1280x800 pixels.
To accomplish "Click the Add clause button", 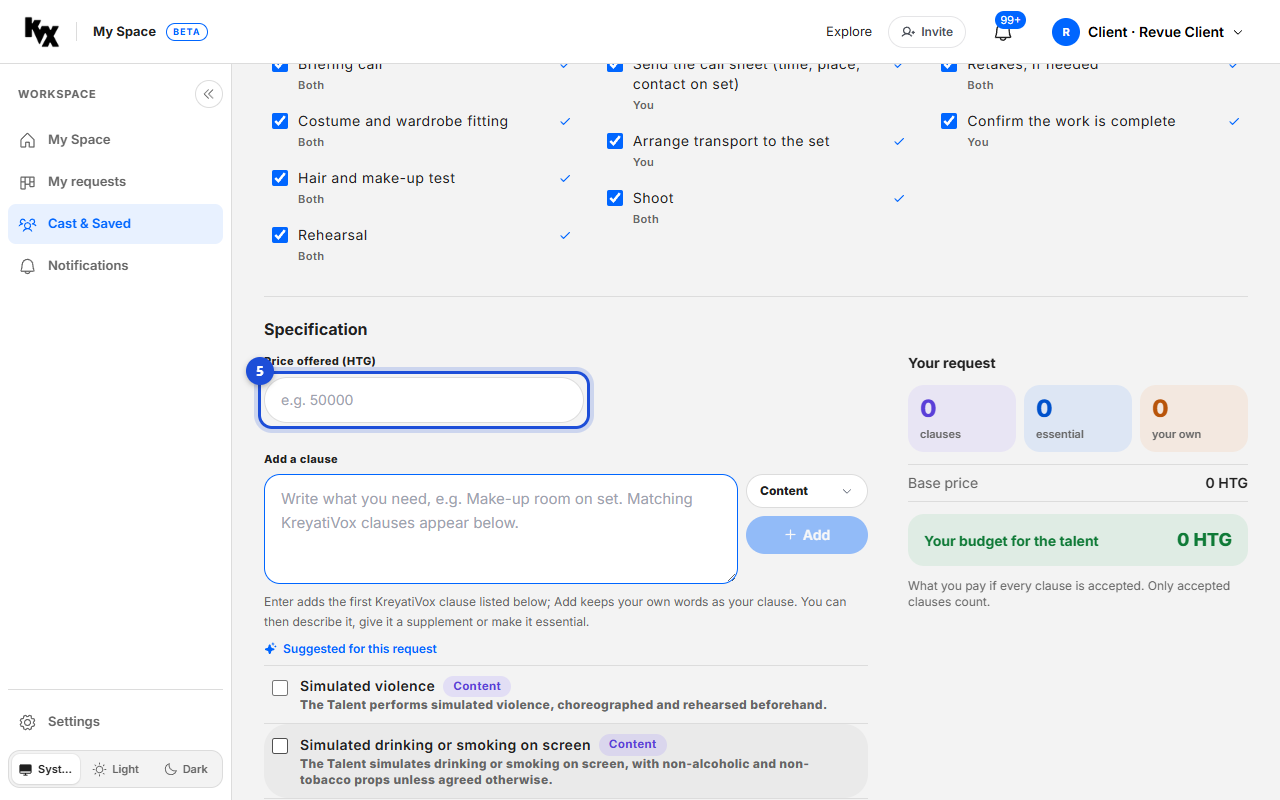I will (x=807, y=535).
